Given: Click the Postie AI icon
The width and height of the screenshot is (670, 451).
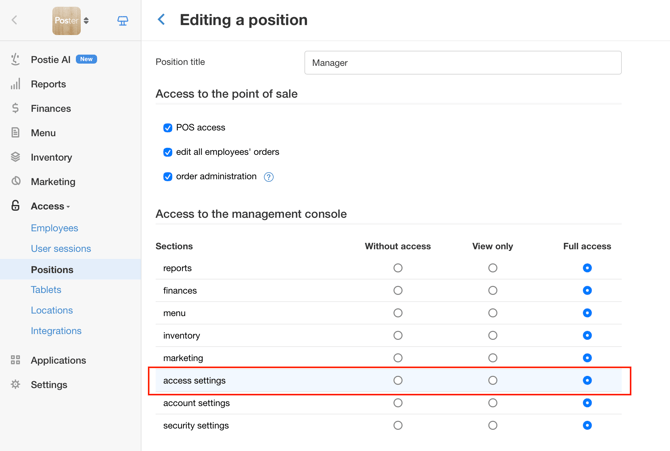Looking at the screenshot, I should tap(15, 59).
